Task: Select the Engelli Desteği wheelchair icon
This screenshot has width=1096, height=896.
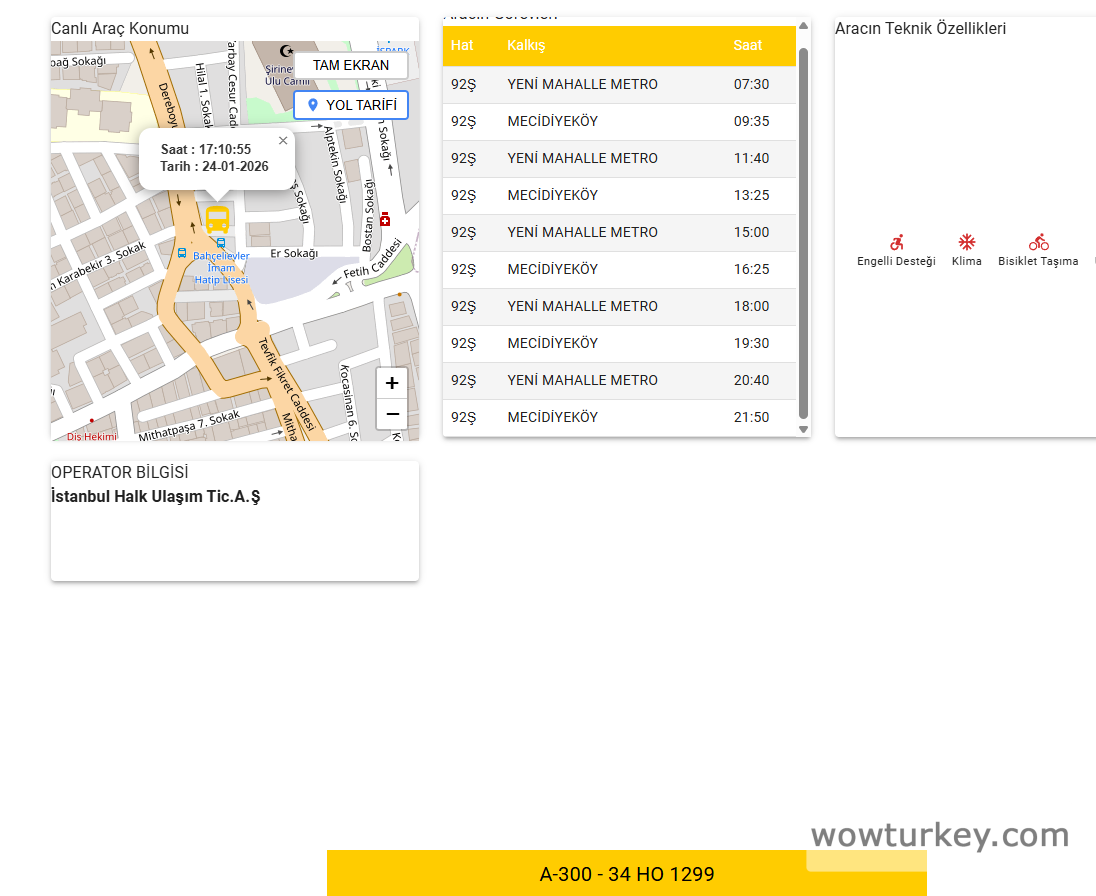Action: (896, 242)
